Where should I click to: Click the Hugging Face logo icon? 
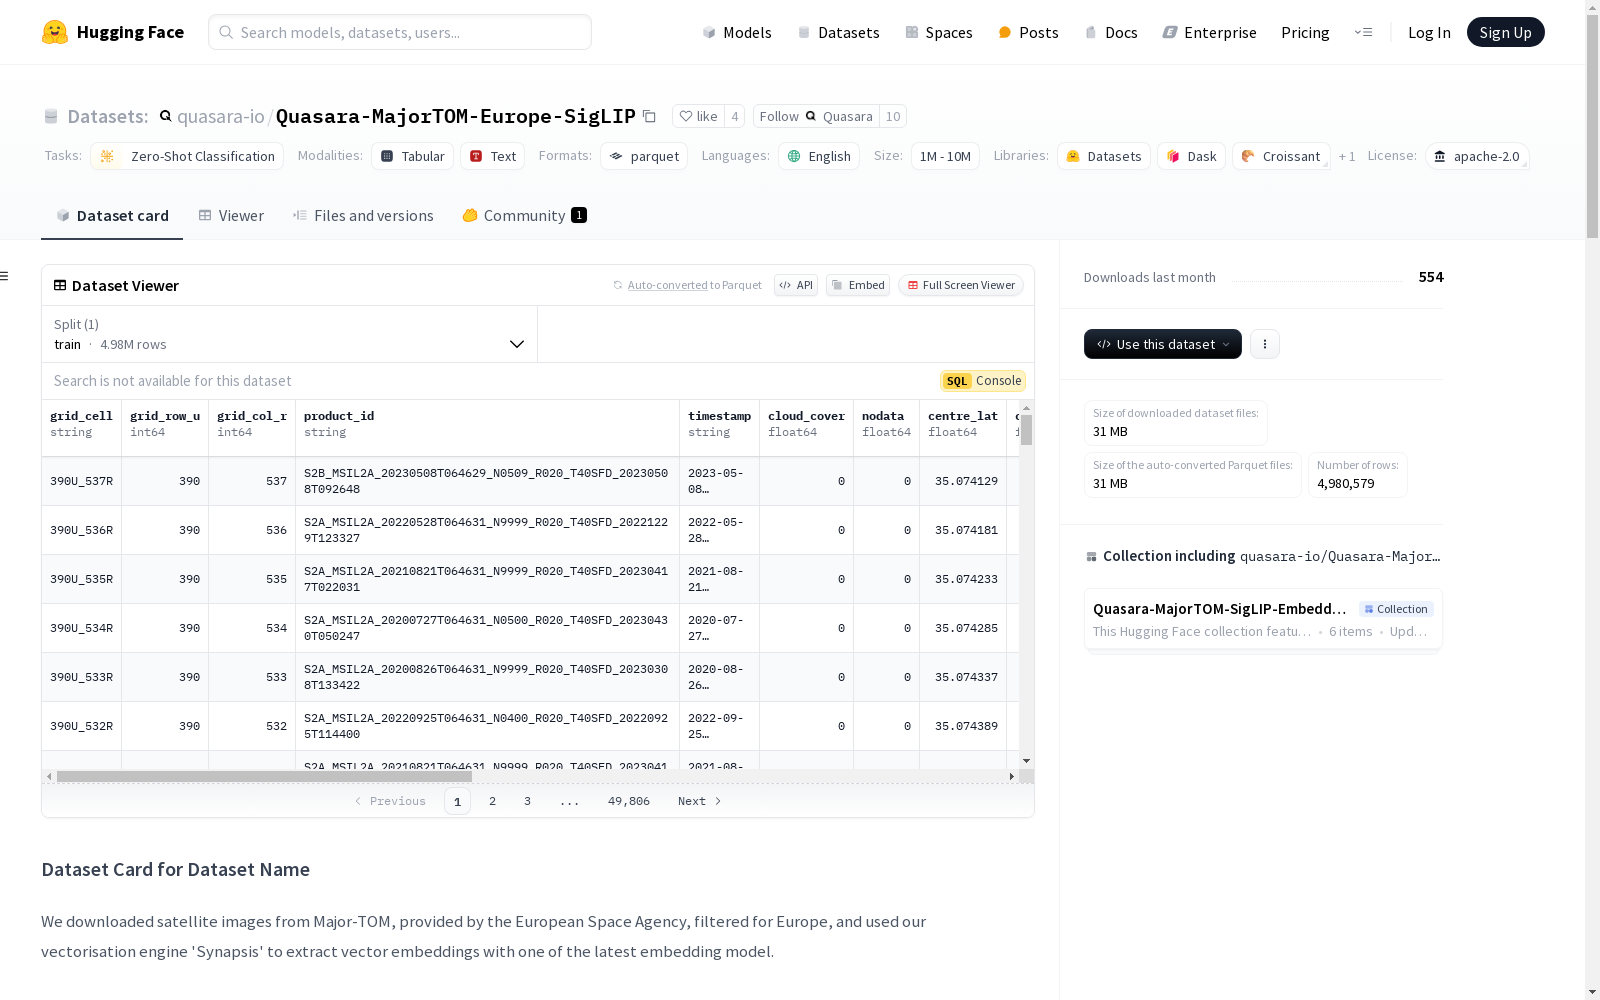click(x=55, y=32)
